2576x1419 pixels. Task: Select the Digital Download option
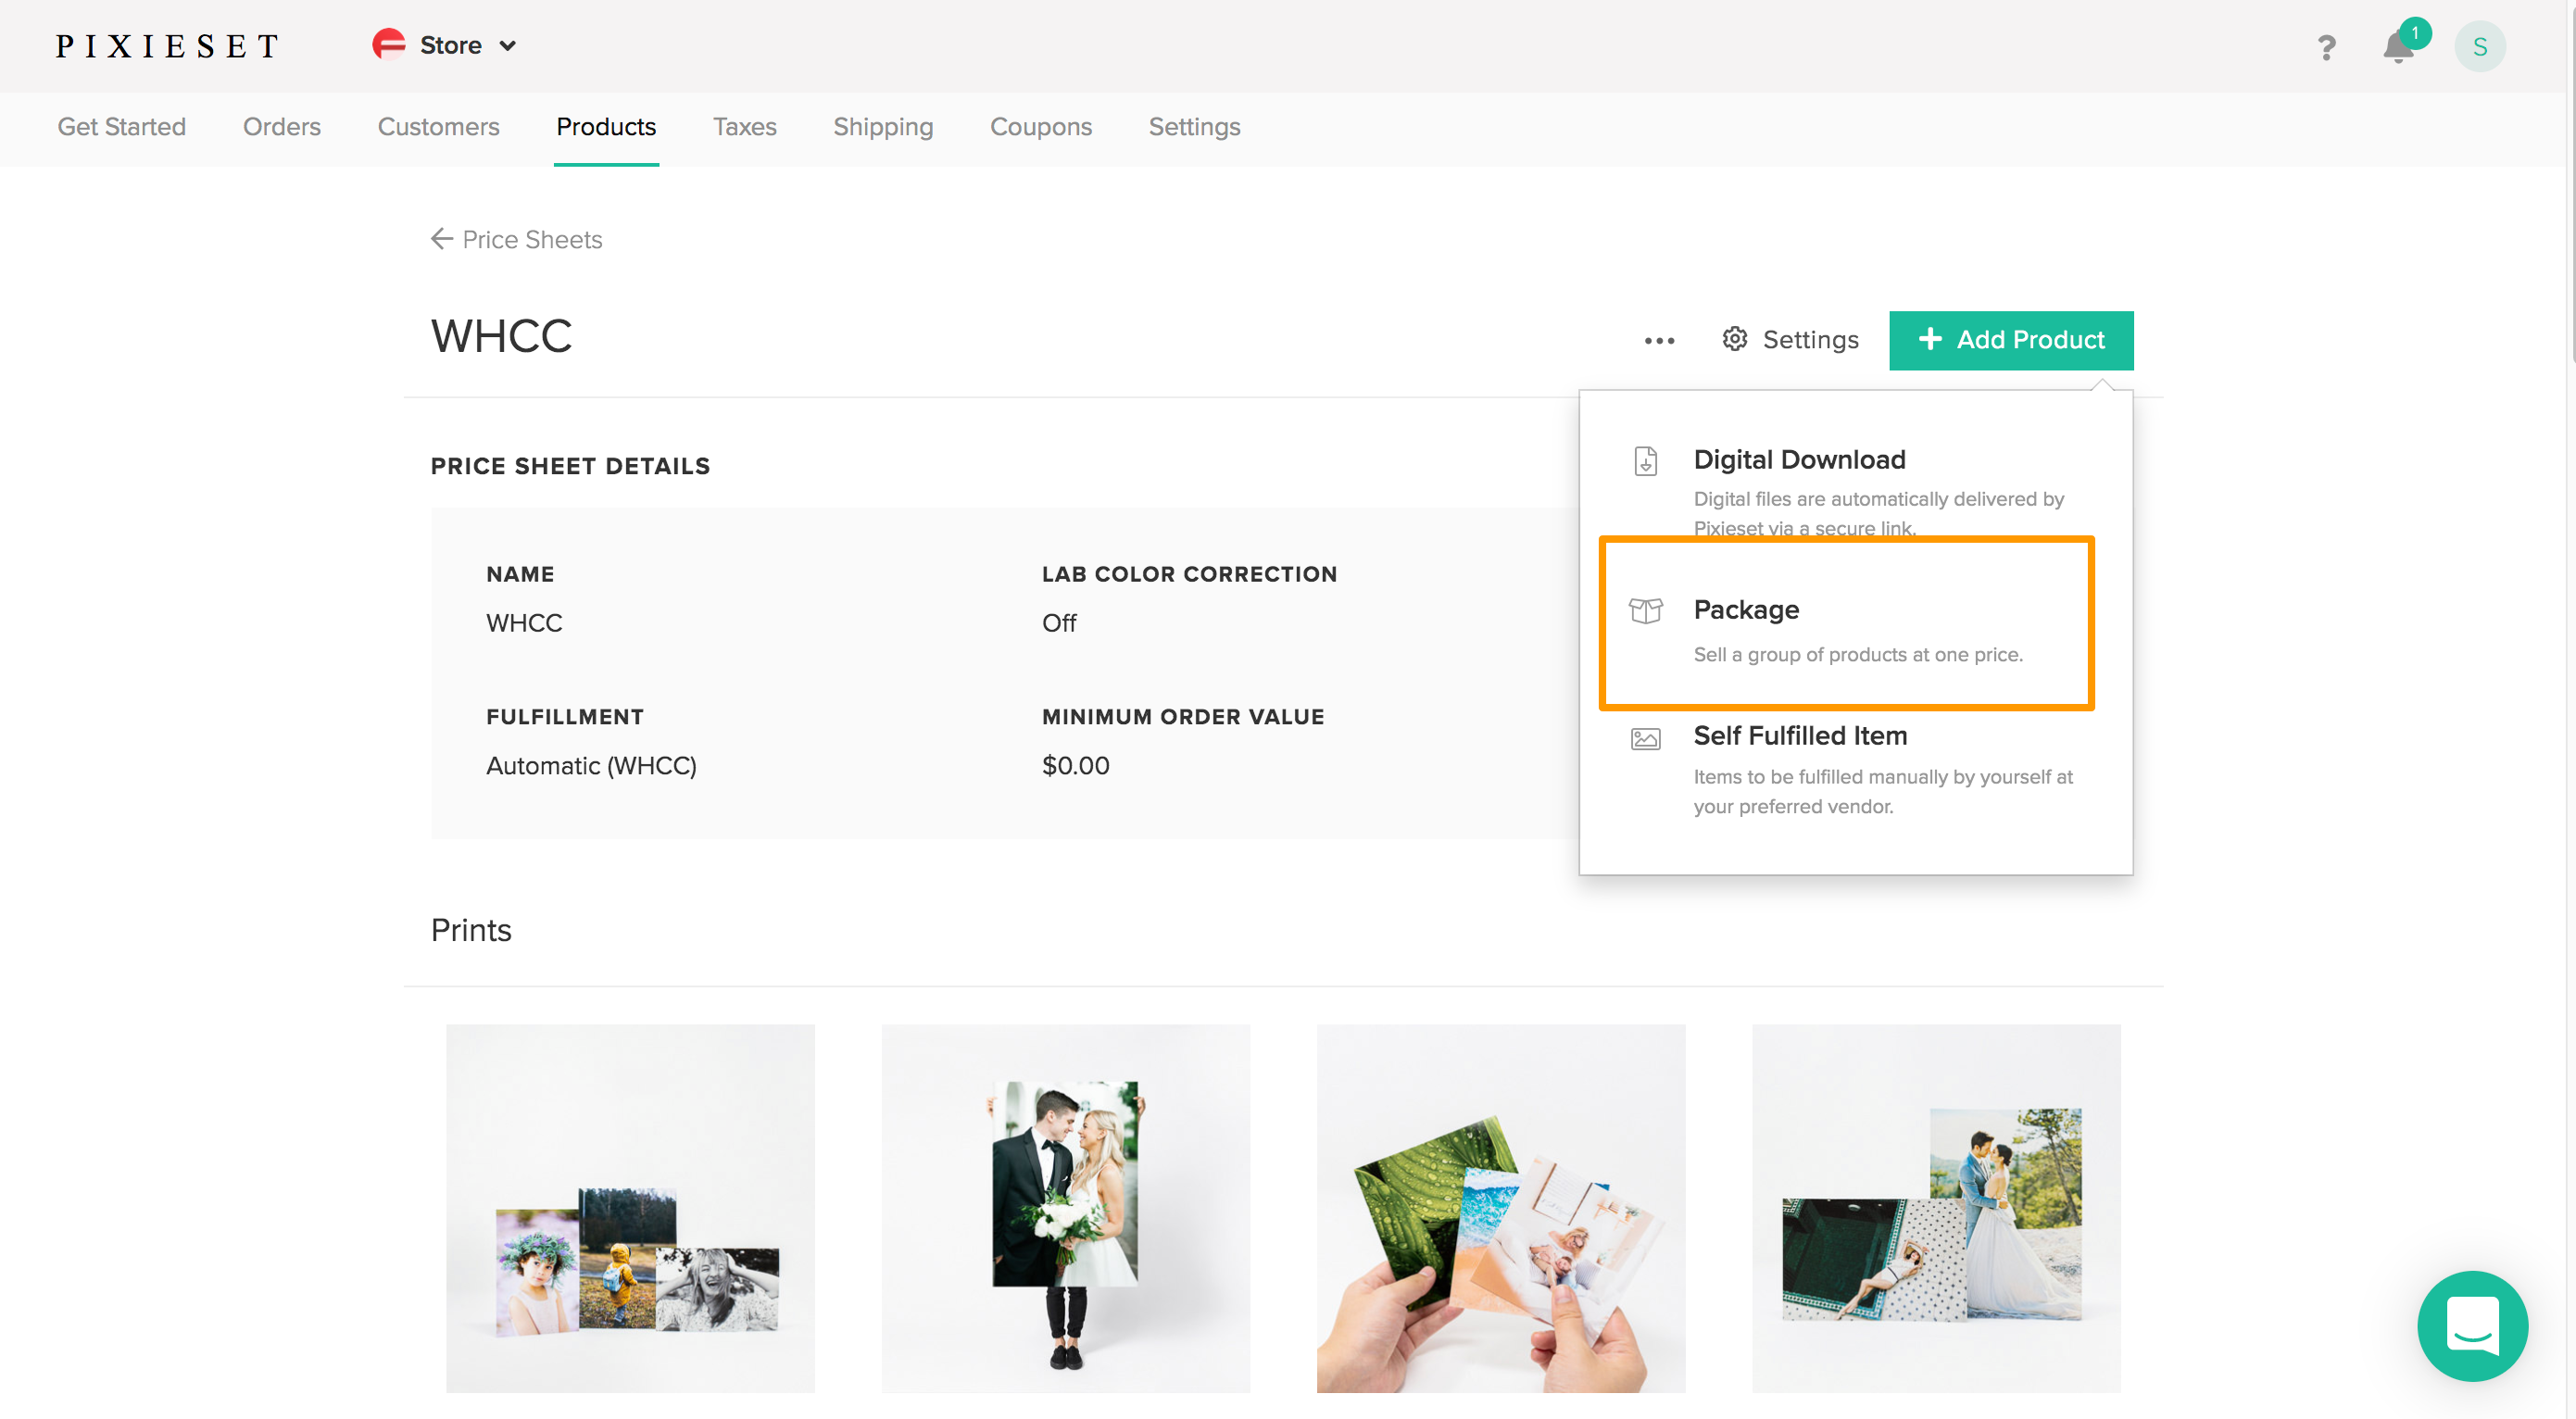tap(1799, 460)
